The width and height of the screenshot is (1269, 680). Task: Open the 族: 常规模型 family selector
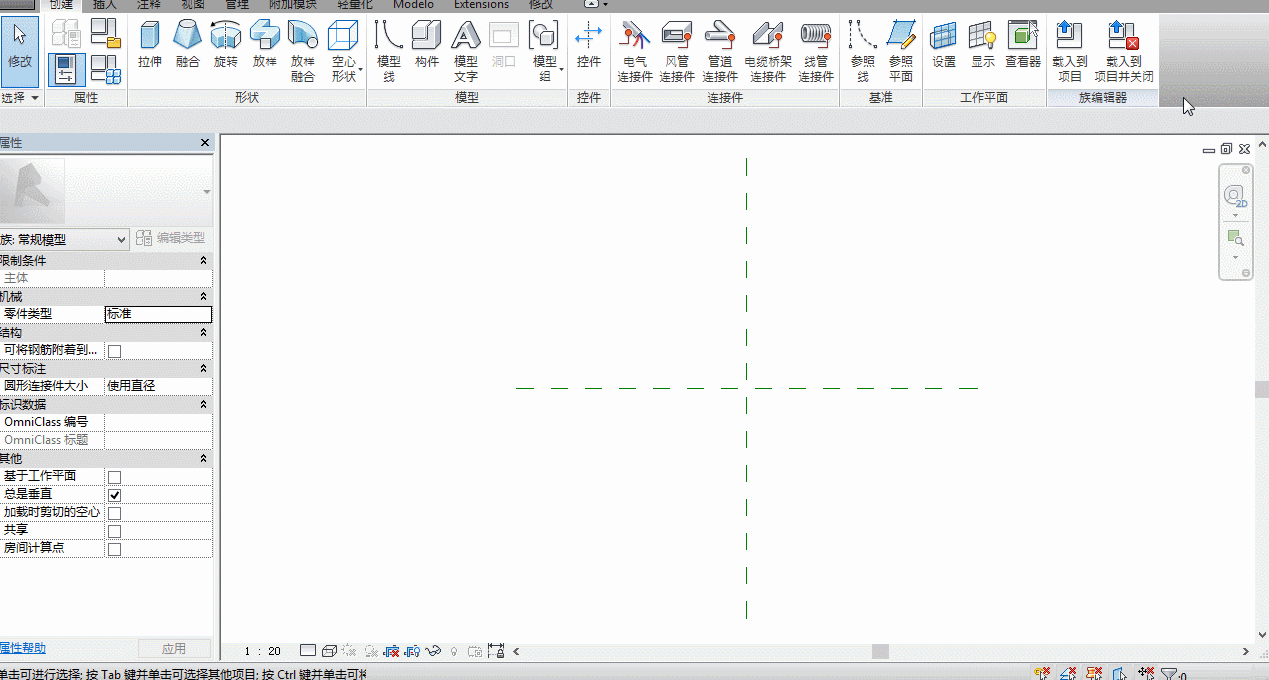click(64, 239)
